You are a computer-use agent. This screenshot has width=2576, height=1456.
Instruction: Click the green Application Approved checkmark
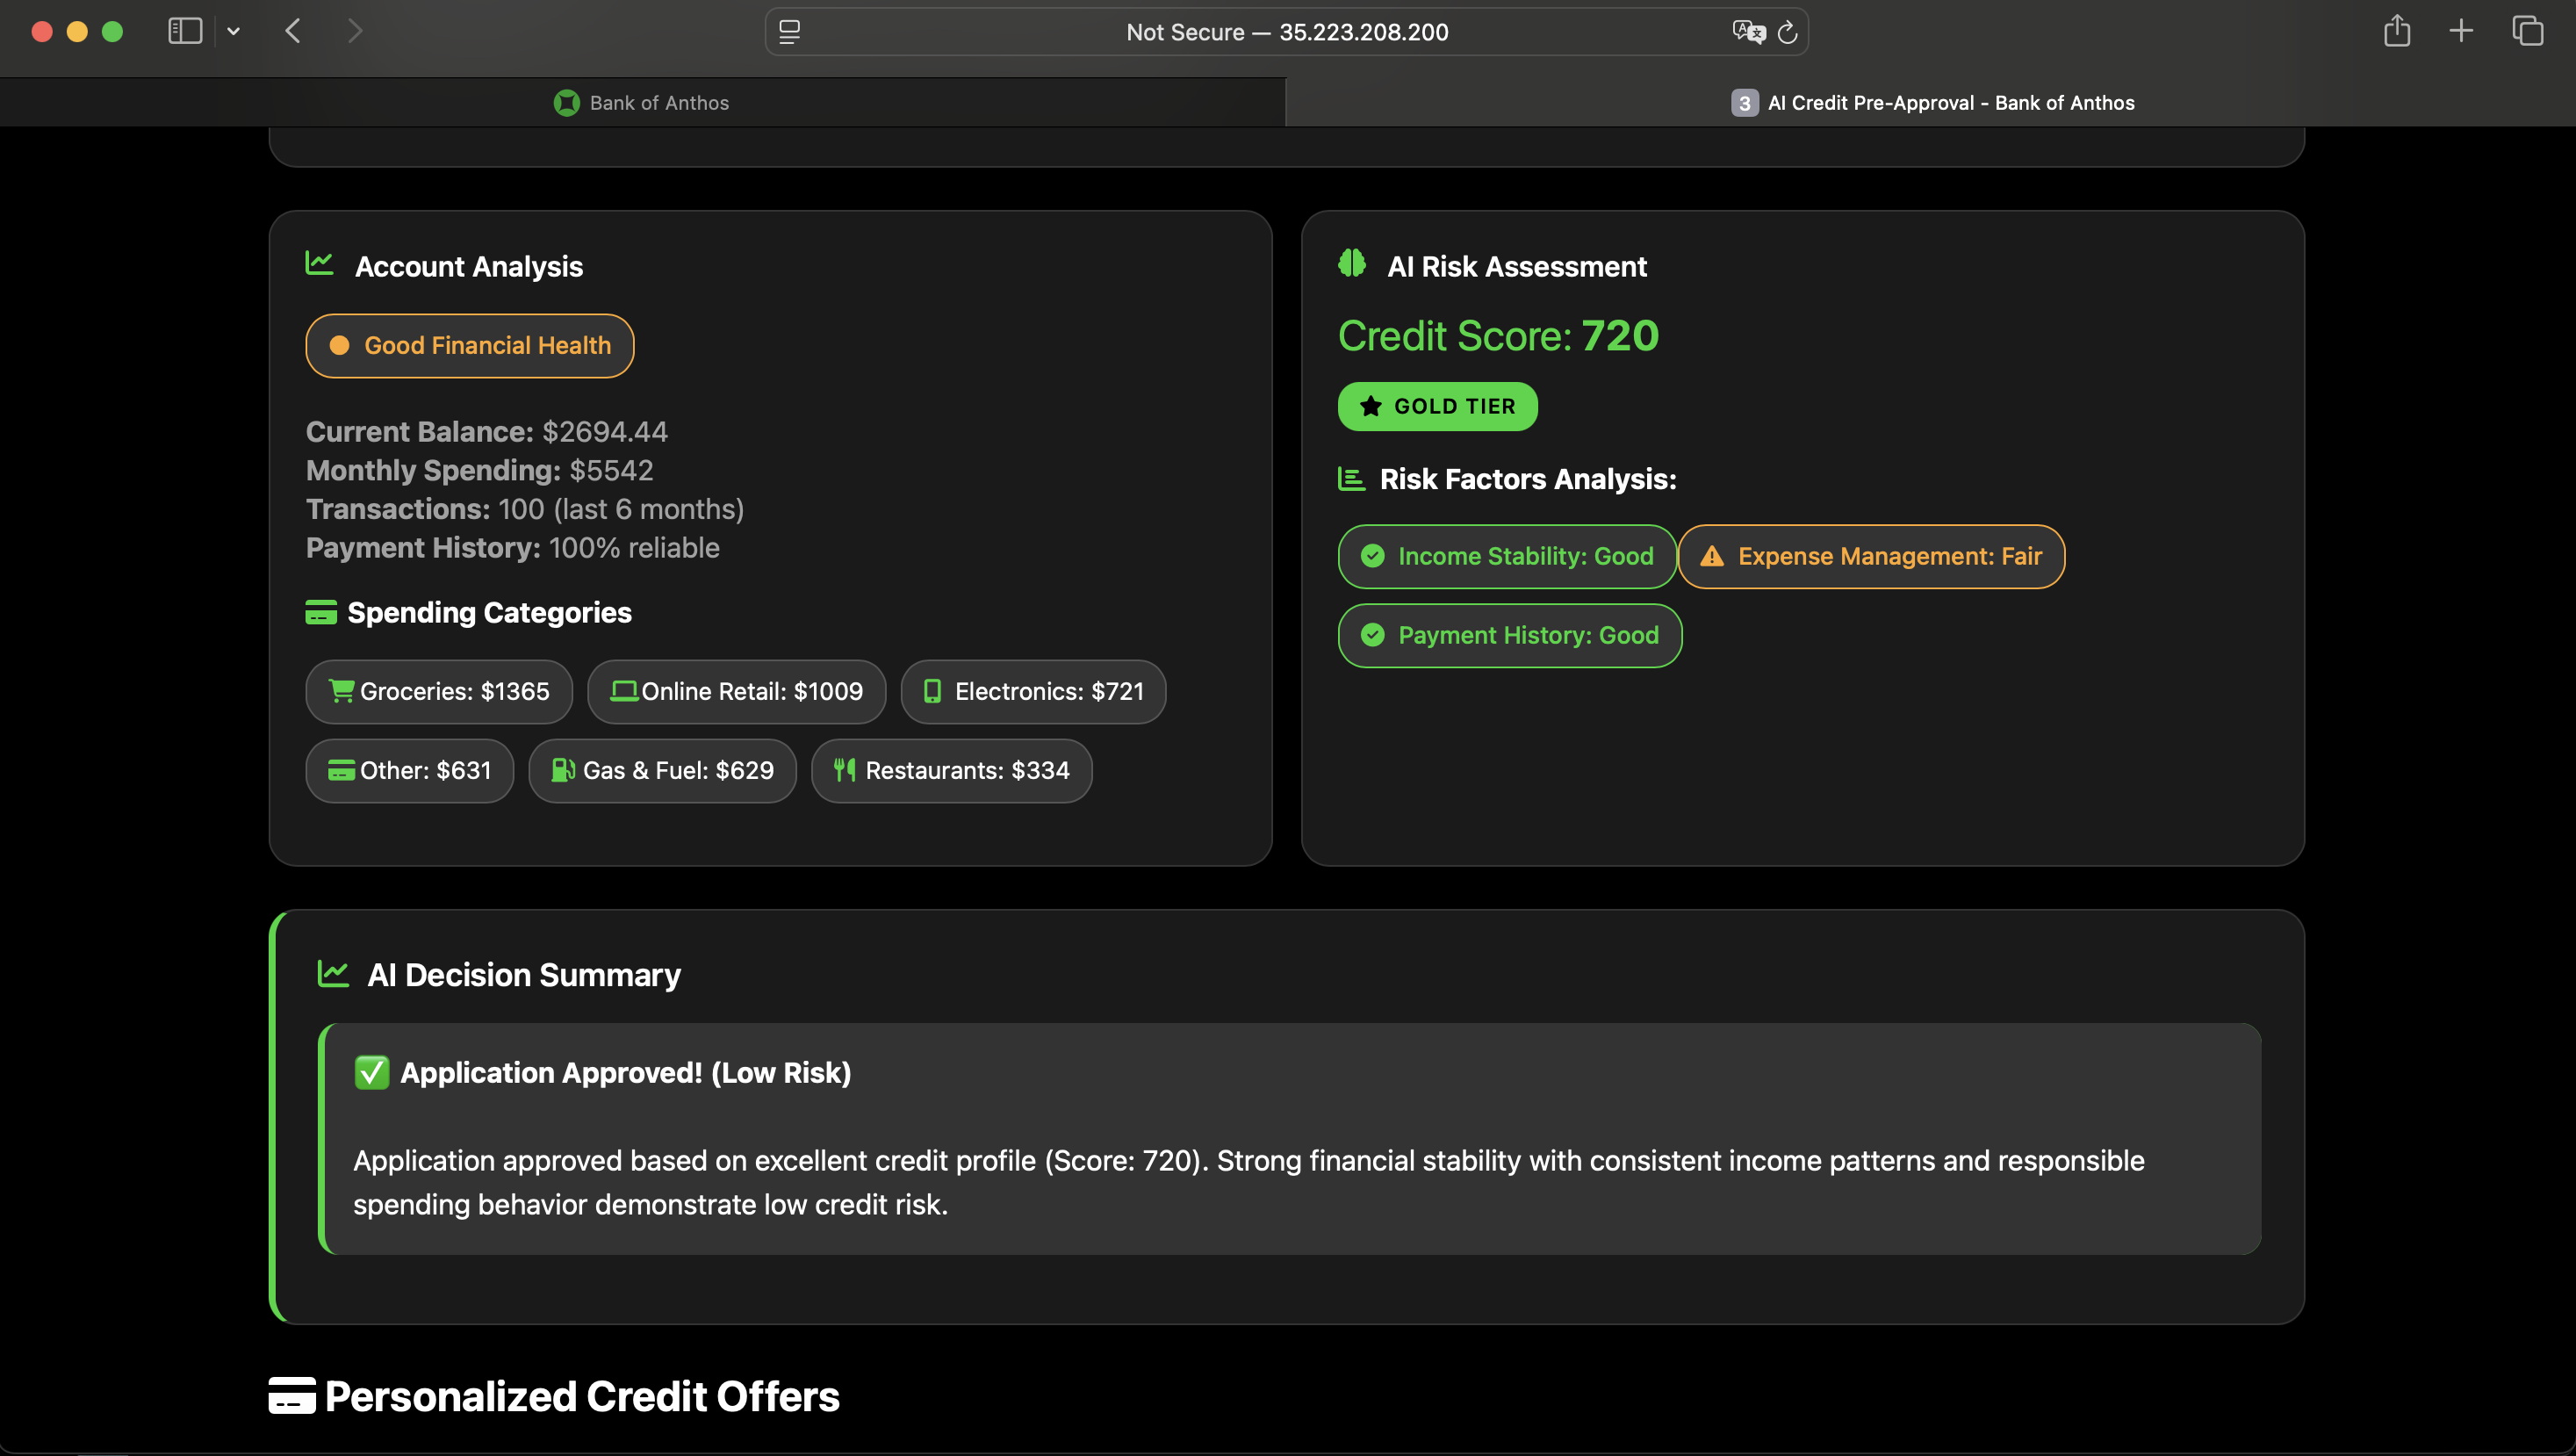click(x=372, y=1072)
